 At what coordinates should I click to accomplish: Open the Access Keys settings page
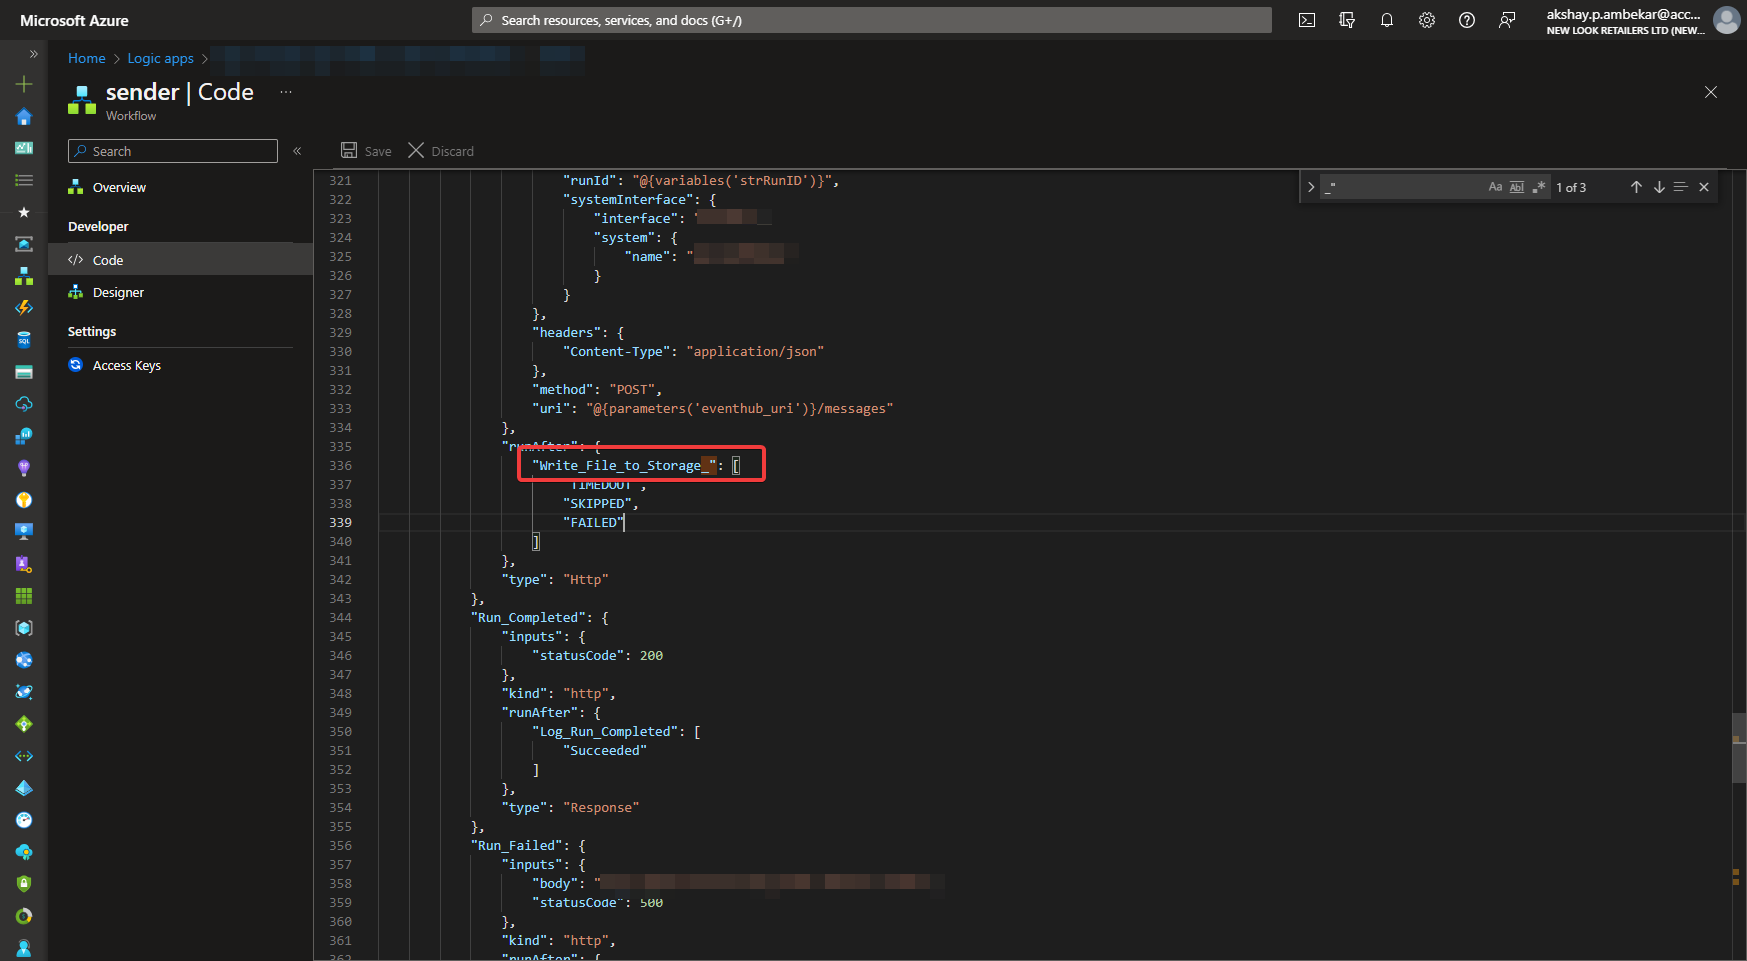(x=126, y=365)
